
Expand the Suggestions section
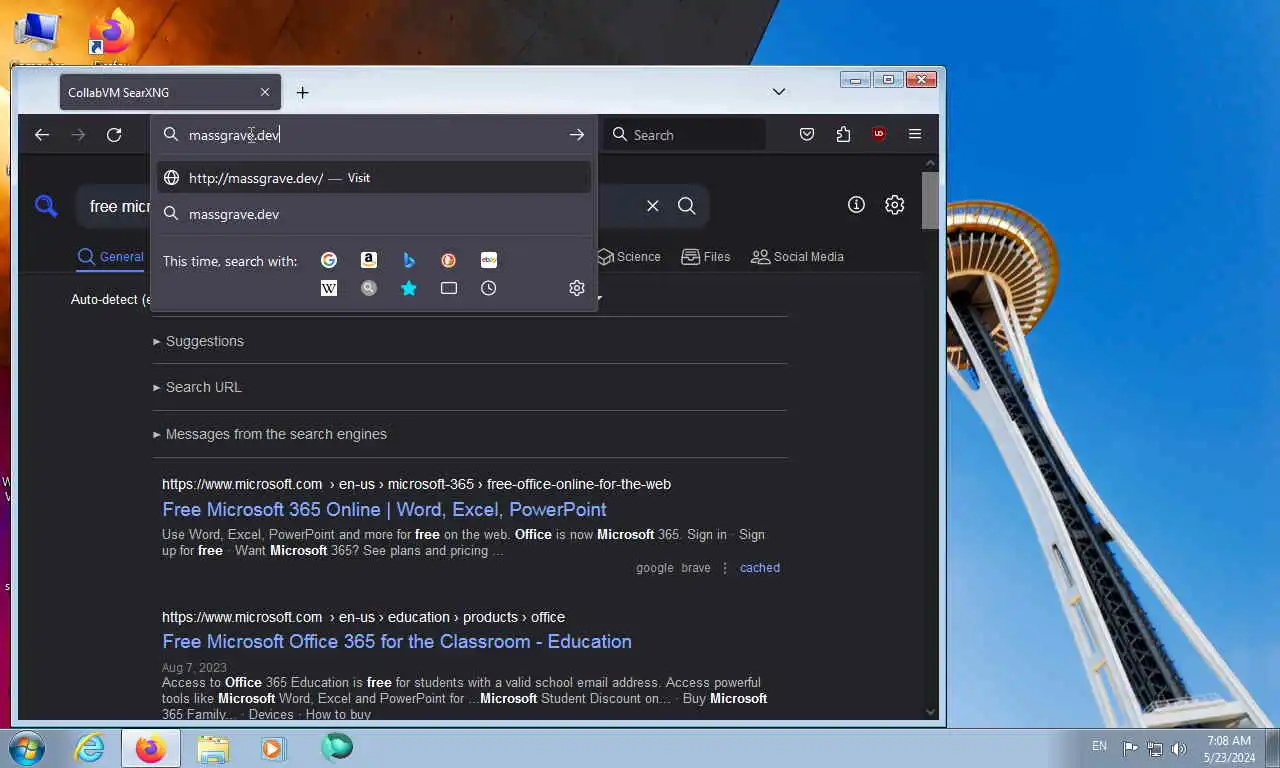click(x=198, y=341)
